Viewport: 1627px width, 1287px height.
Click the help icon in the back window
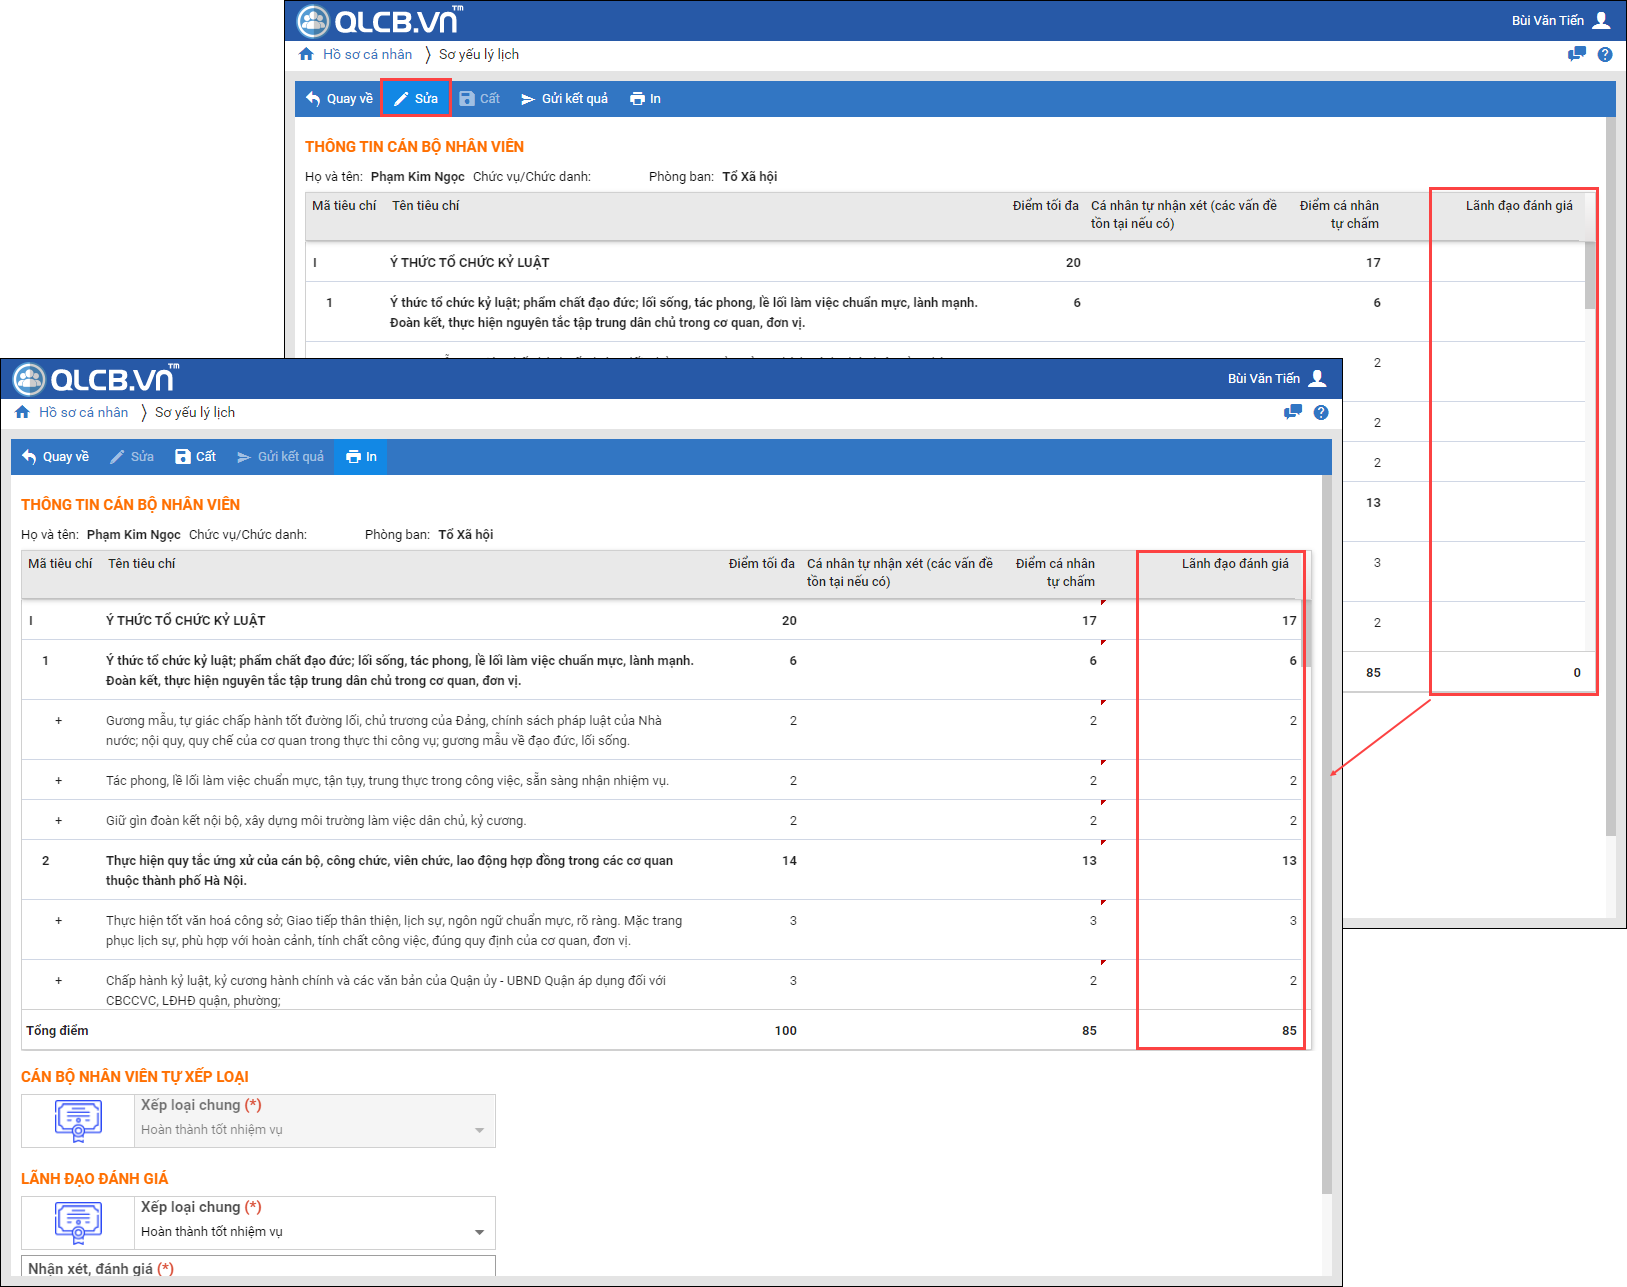click(1605, 54)
